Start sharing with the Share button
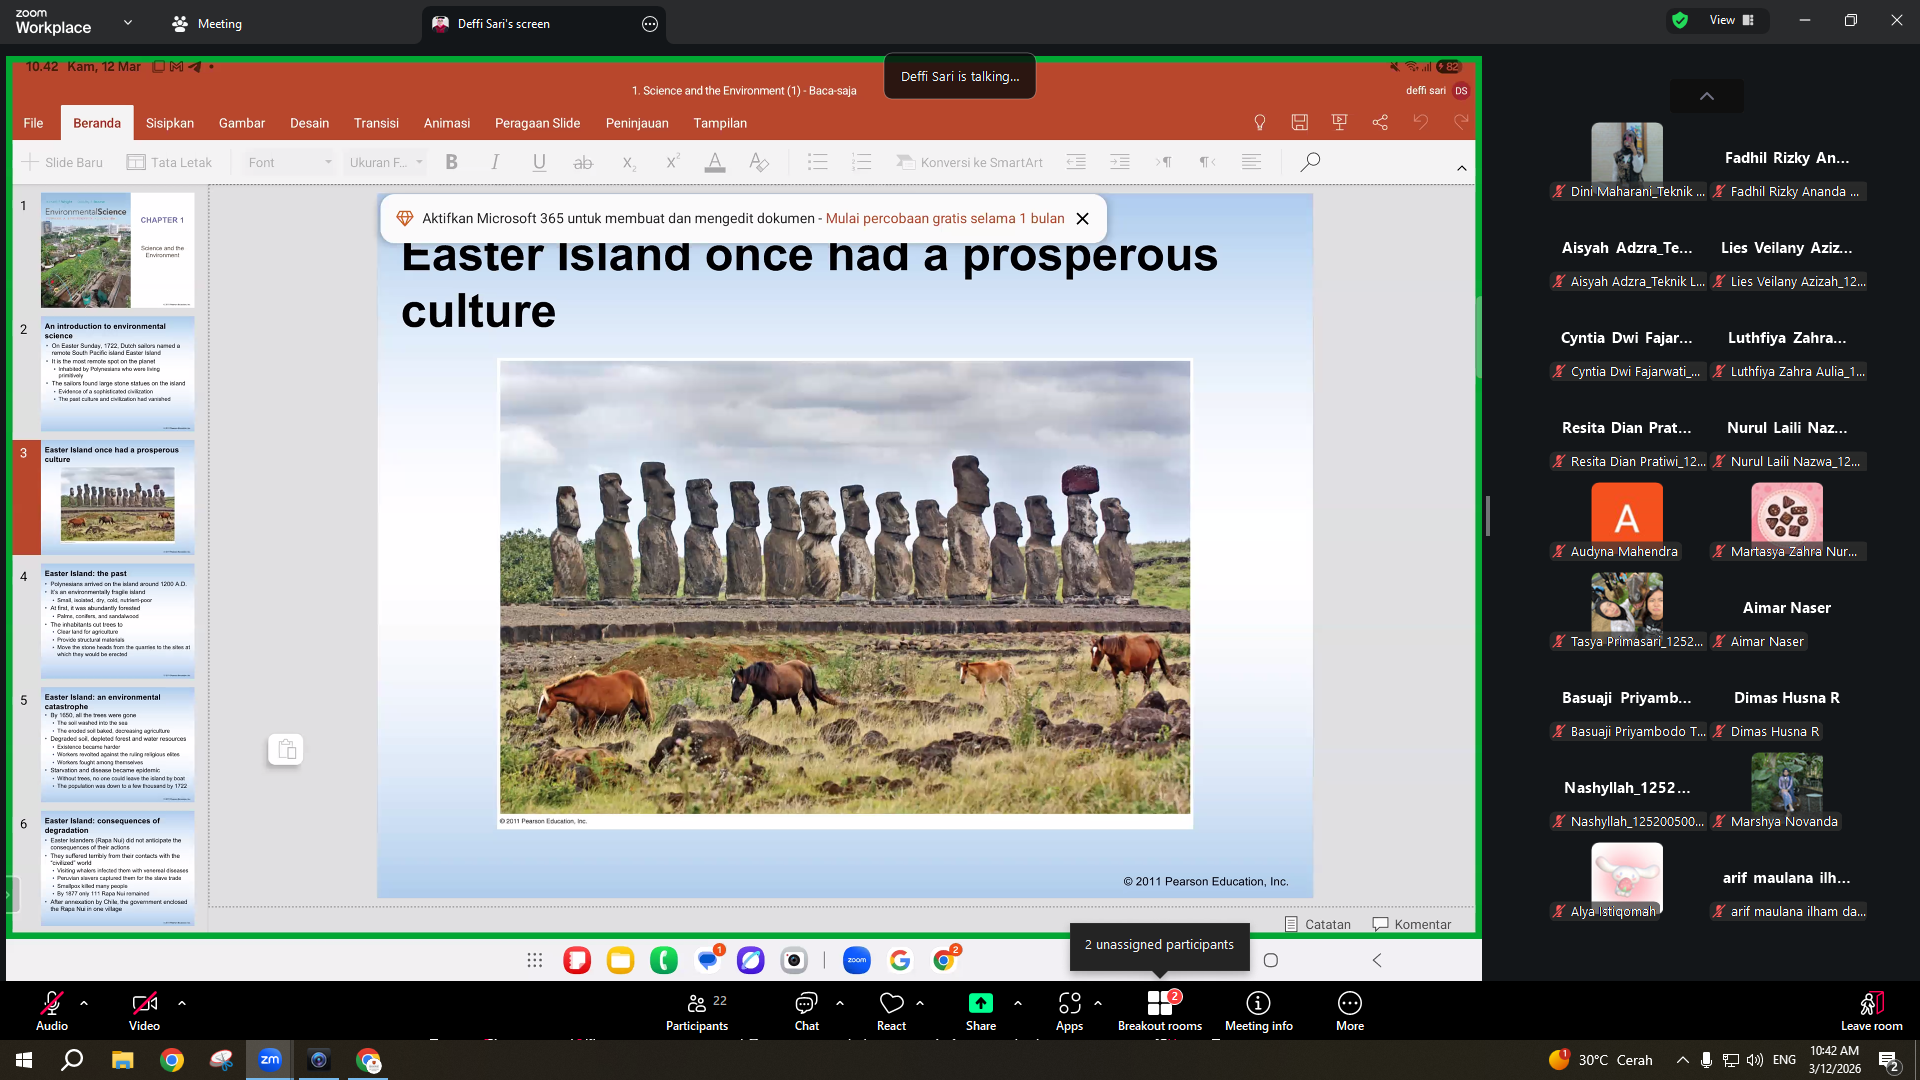This screenshot has width=1920, height=1080. pos(981,1011)
